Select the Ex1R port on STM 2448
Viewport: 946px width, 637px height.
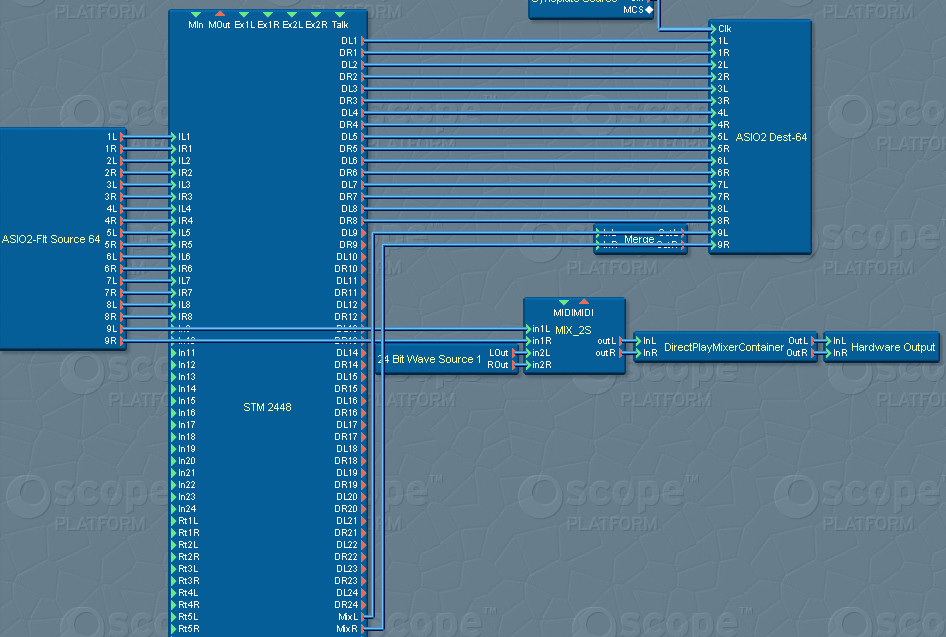(x=268, y=14)
